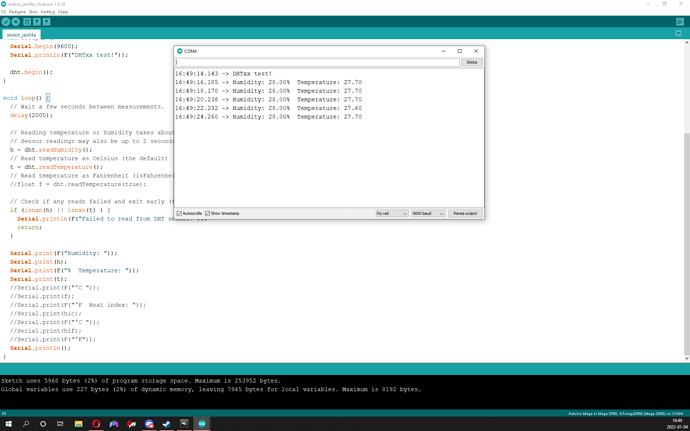The height and width of the screenshot is (431, 690).
Task: Click the dht.begin(); code line
Action: point(31,72)
